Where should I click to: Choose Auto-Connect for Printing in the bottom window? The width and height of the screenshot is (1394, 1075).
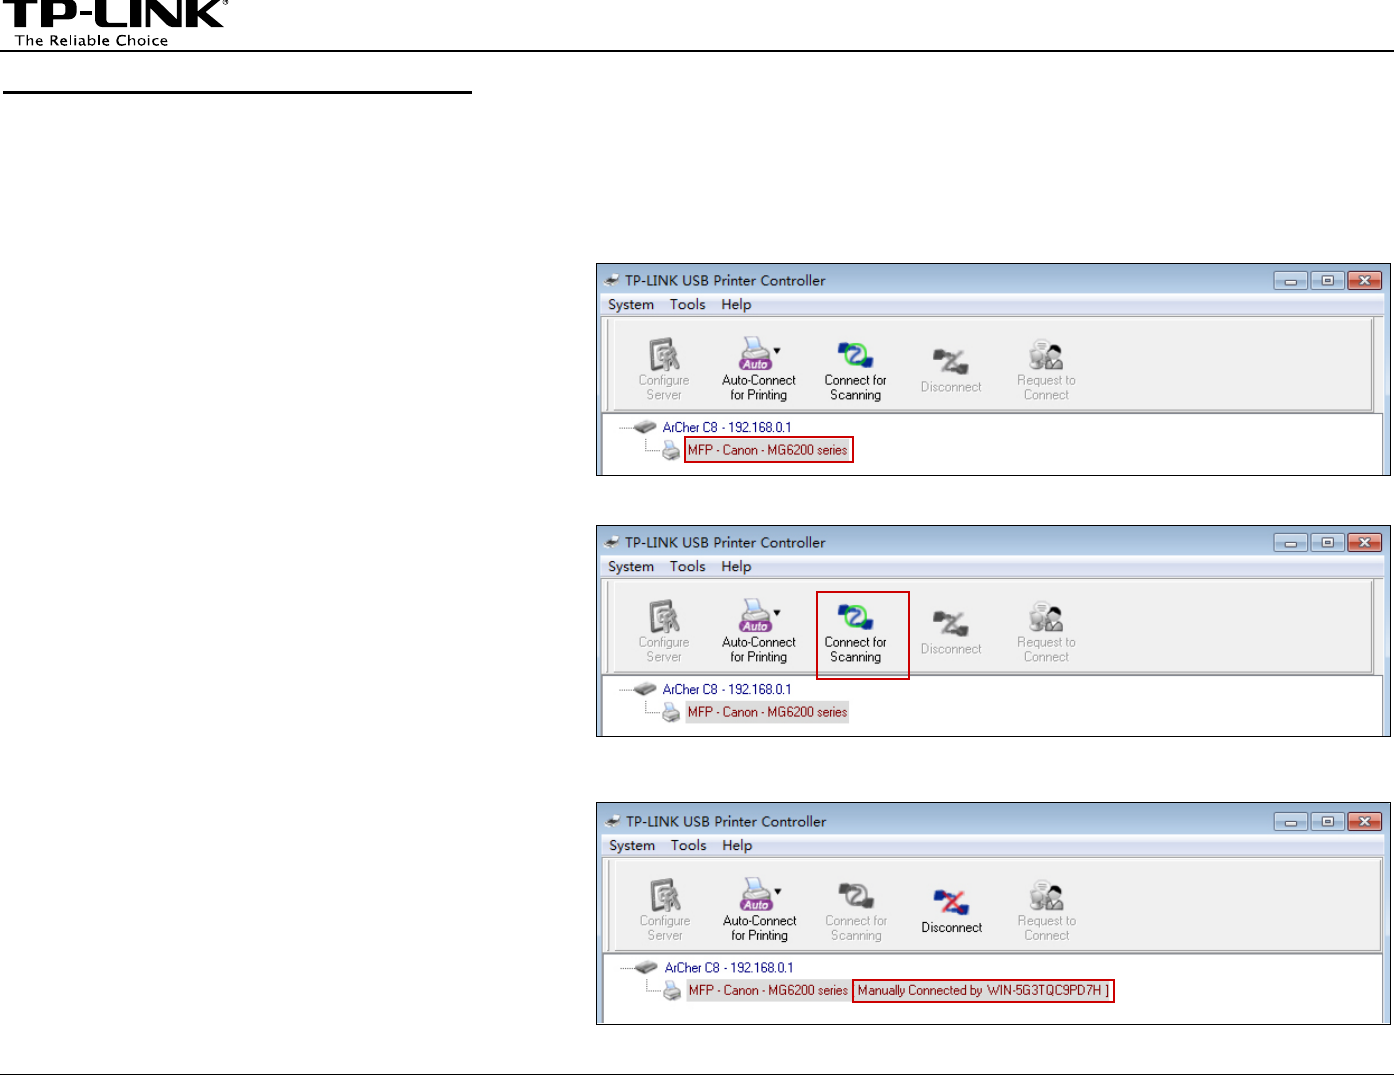[x=760, y=911]
